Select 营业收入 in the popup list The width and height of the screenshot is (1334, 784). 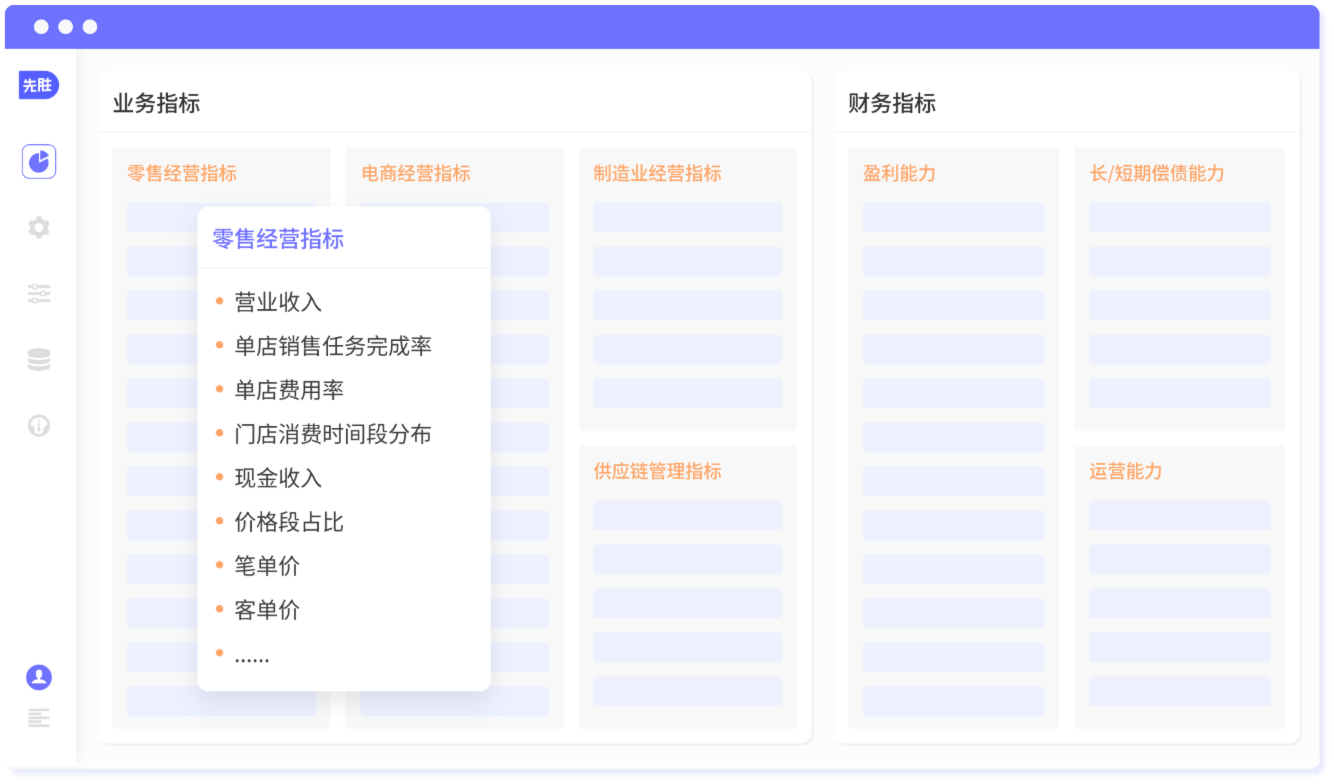pos(278,302)
